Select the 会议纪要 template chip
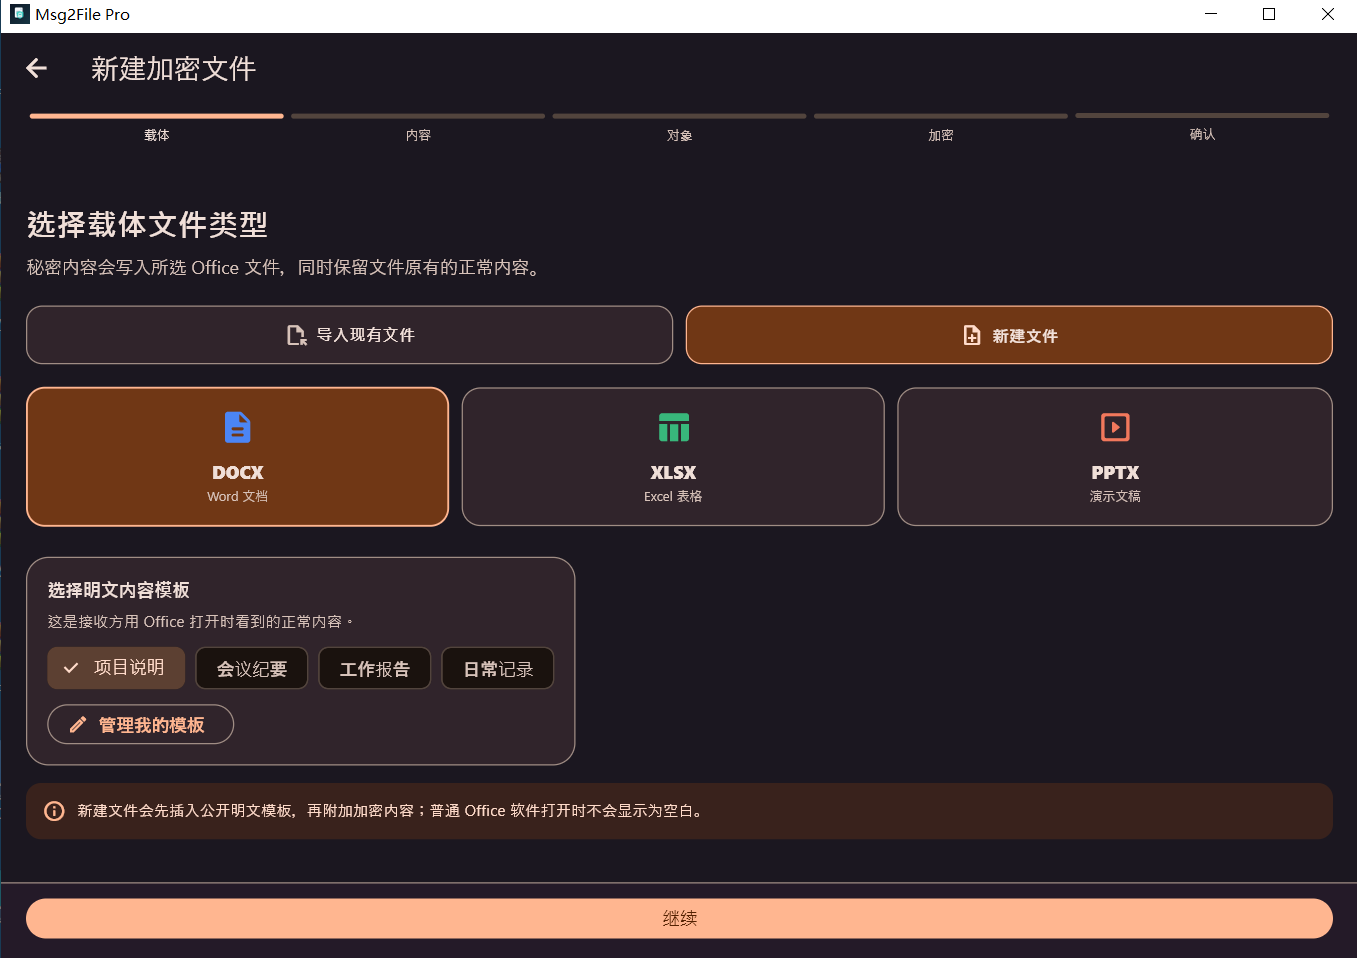This screenshot has height=958, width=1357. coord(252,668)
